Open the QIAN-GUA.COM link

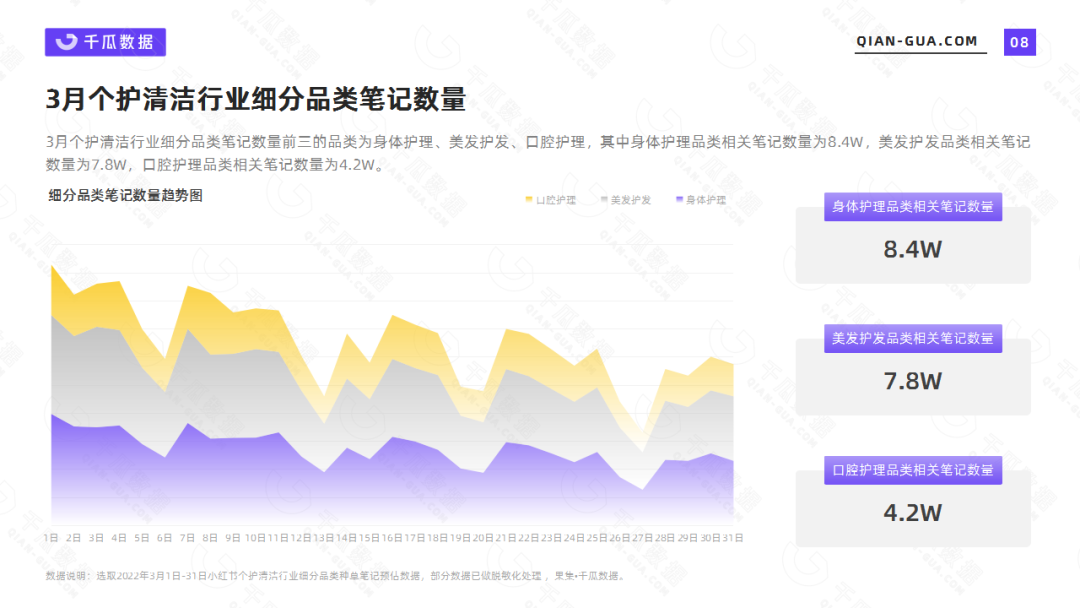point(917,42)
